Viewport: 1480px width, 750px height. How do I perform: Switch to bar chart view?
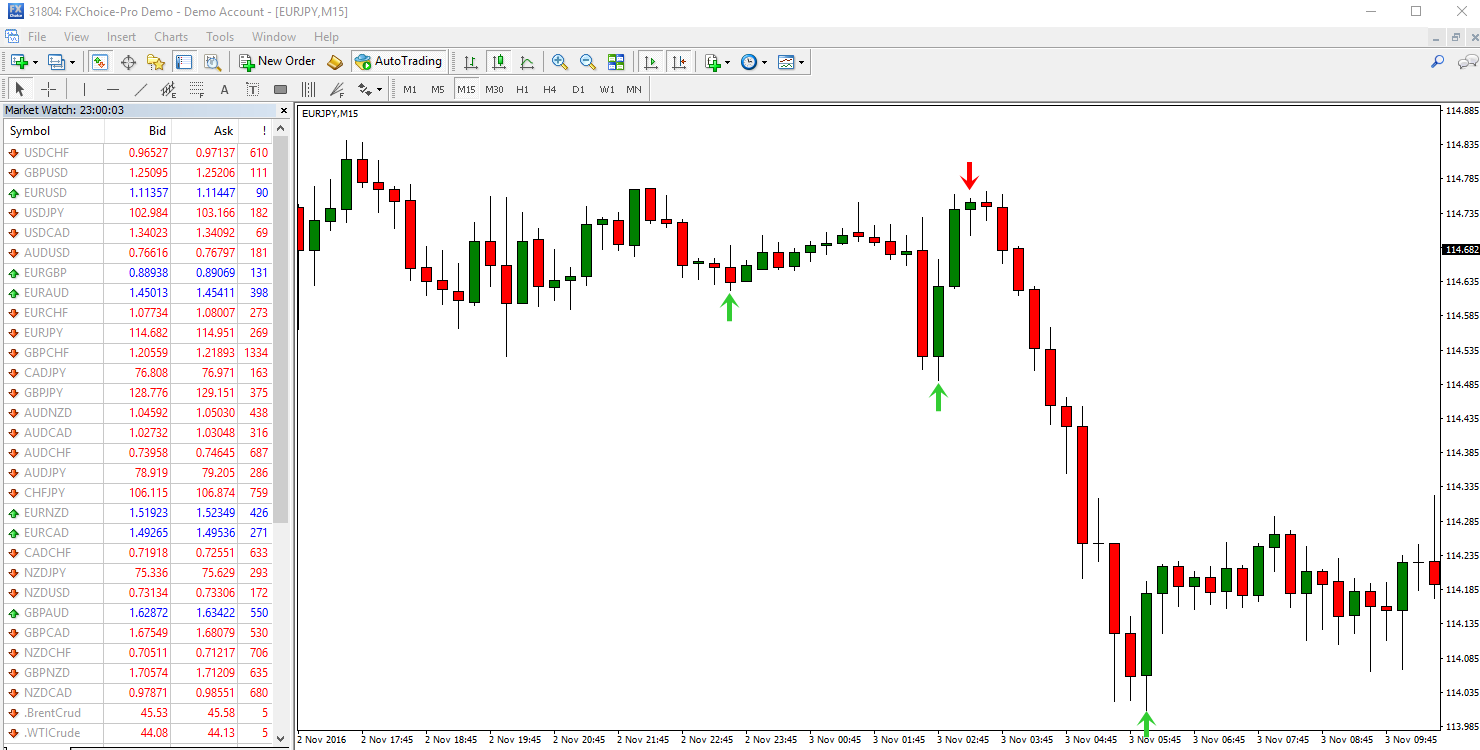(x=471, y=62)
